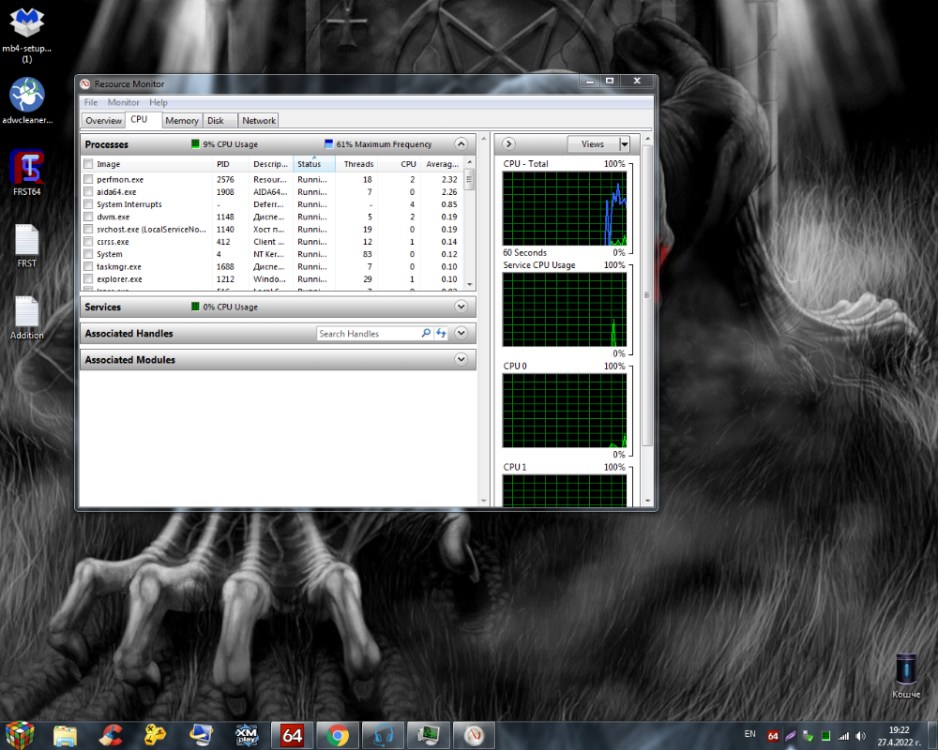
Task: Switch to Task Manager in the taskbar
Action: [428, 736]
